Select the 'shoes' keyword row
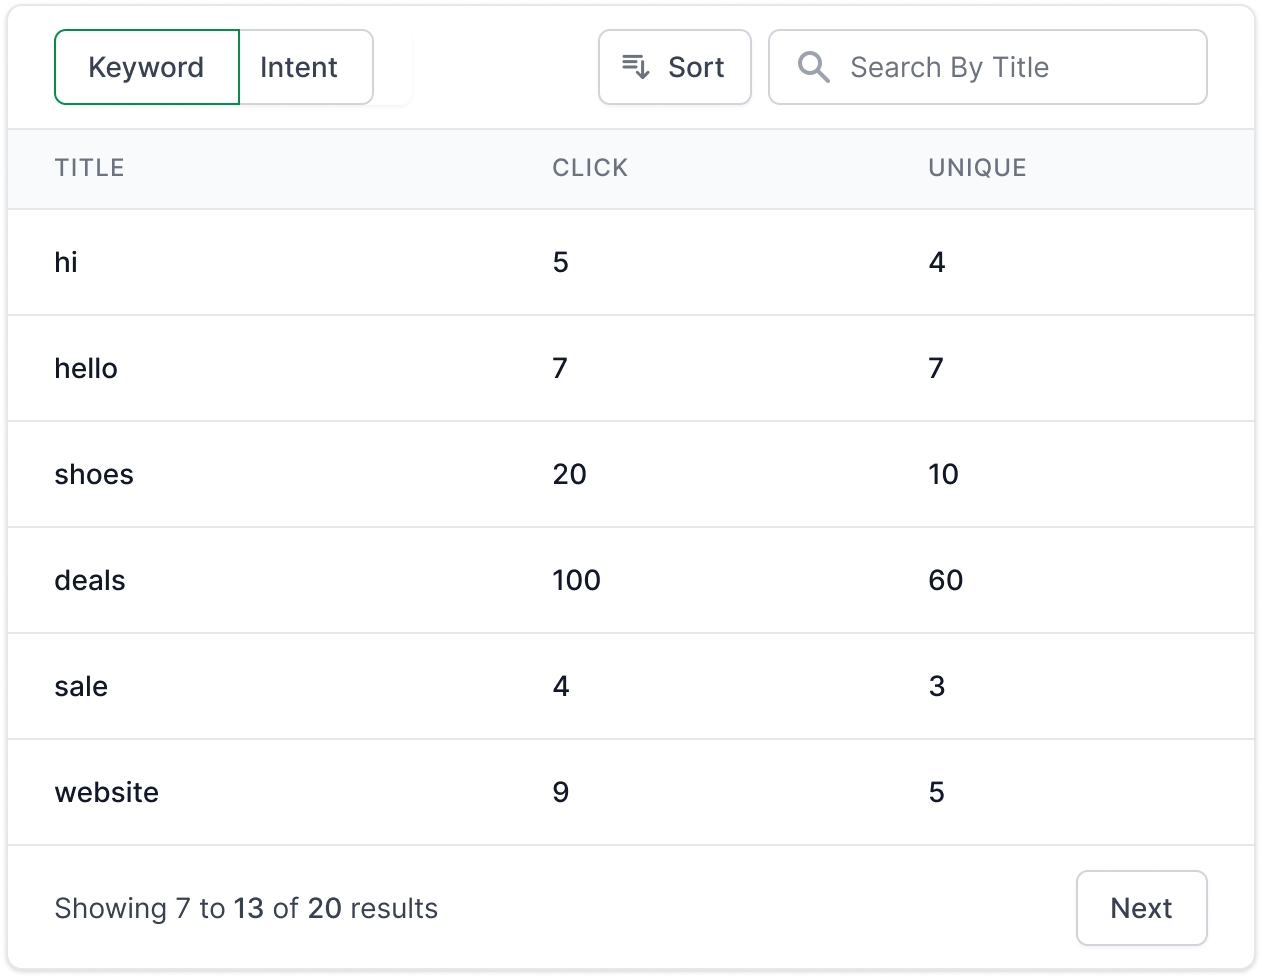Viewport: 1262px width, 978px height. (94, 474)
